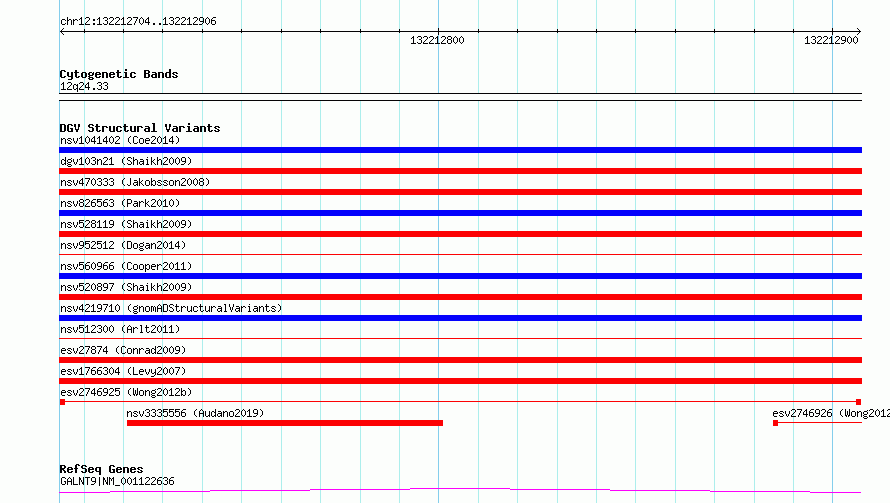Open the DGV Structural Variants track heading
Screen dimensions: 890x503
pos(140,128)
